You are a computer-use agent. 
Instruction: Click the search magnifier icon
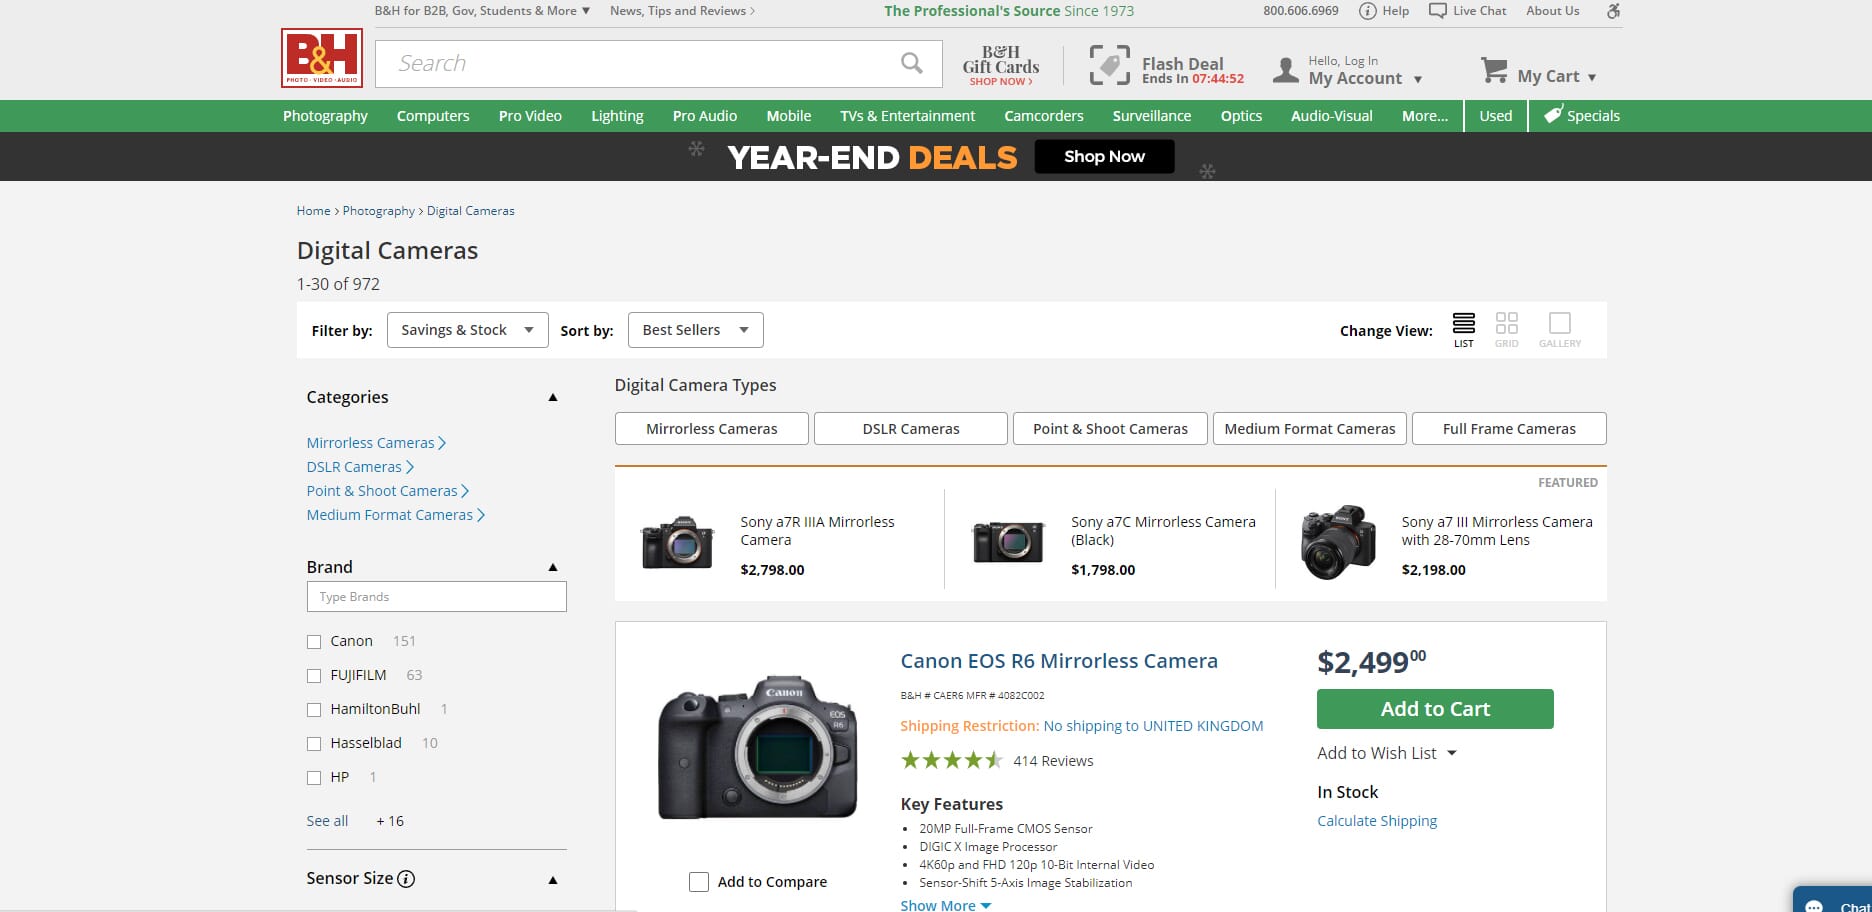click(x=911, y=63)
